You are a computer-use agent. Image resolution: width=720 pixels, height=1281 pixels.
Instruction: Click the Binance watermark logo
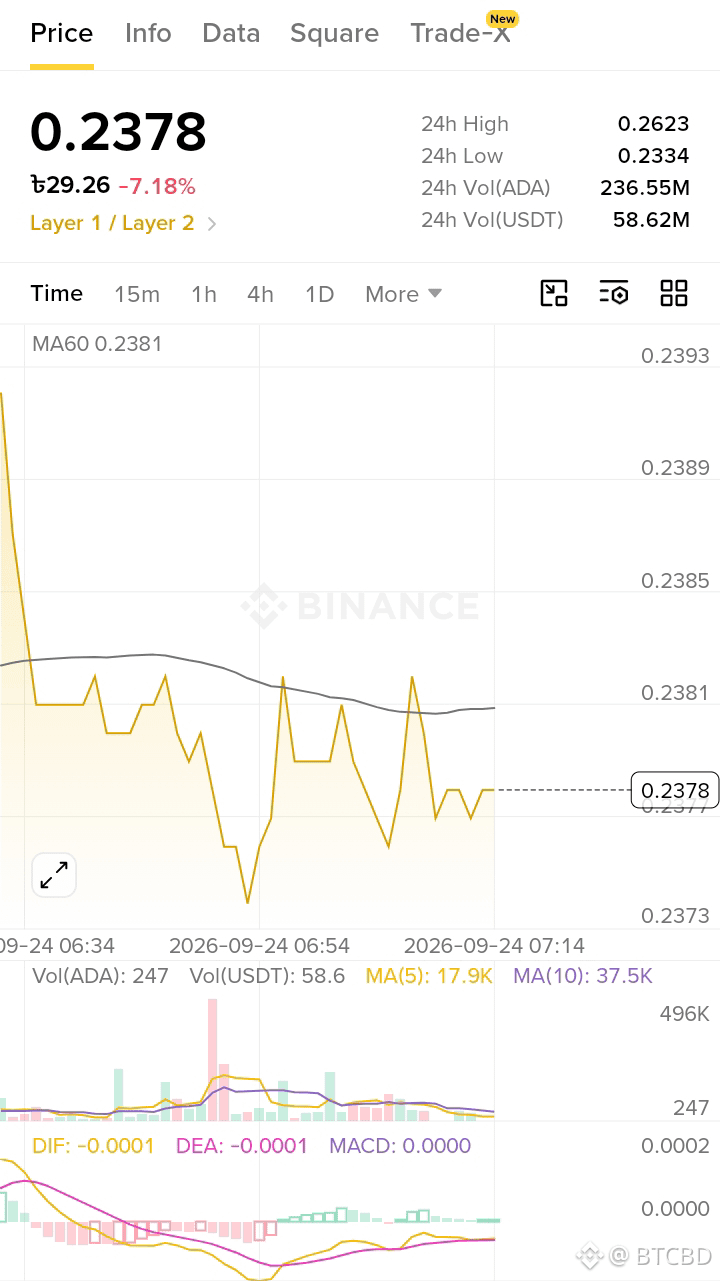(360, 606)
